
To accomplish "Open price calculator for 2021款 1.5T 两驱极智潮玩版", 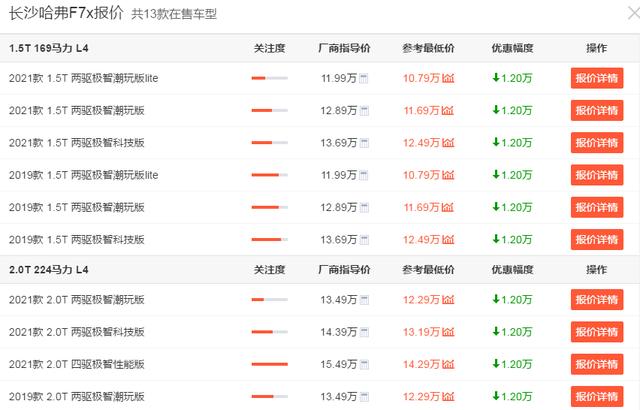I will 364,111.
